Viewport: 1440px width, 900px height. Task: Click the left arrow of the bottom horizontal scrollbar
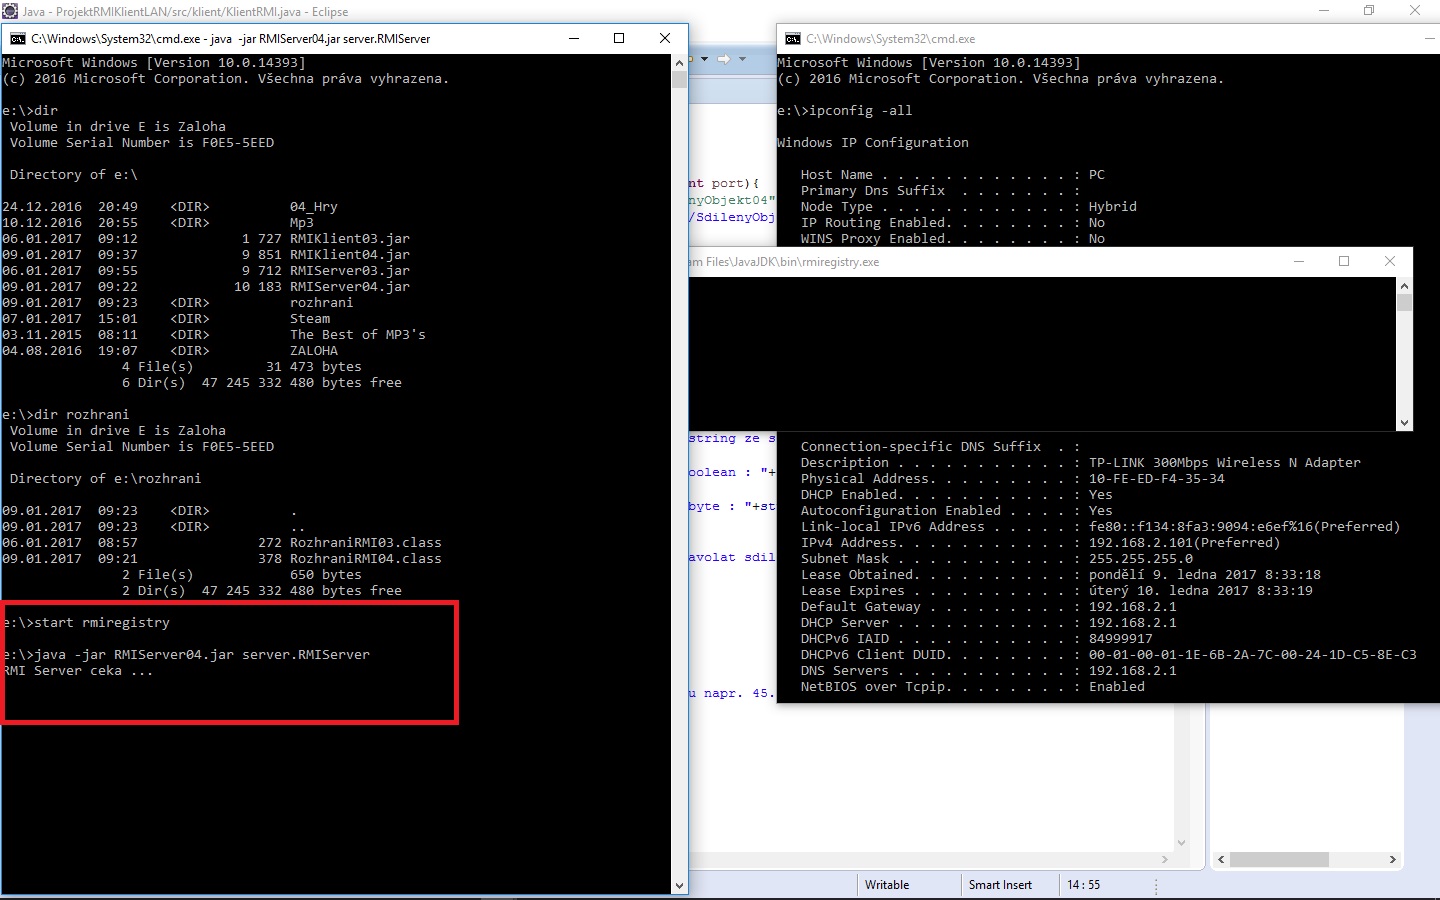[x=1221, y=859]
